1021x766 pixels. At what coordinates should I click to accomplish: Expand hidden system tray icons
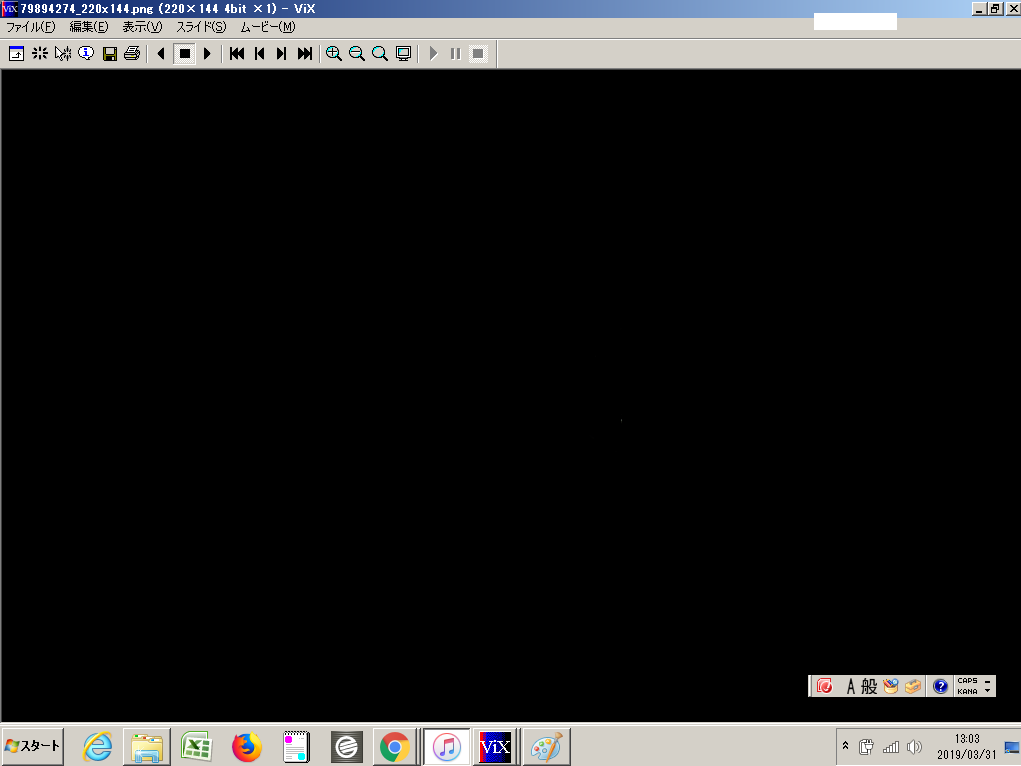pyautogui.click(x=845, y=746)
